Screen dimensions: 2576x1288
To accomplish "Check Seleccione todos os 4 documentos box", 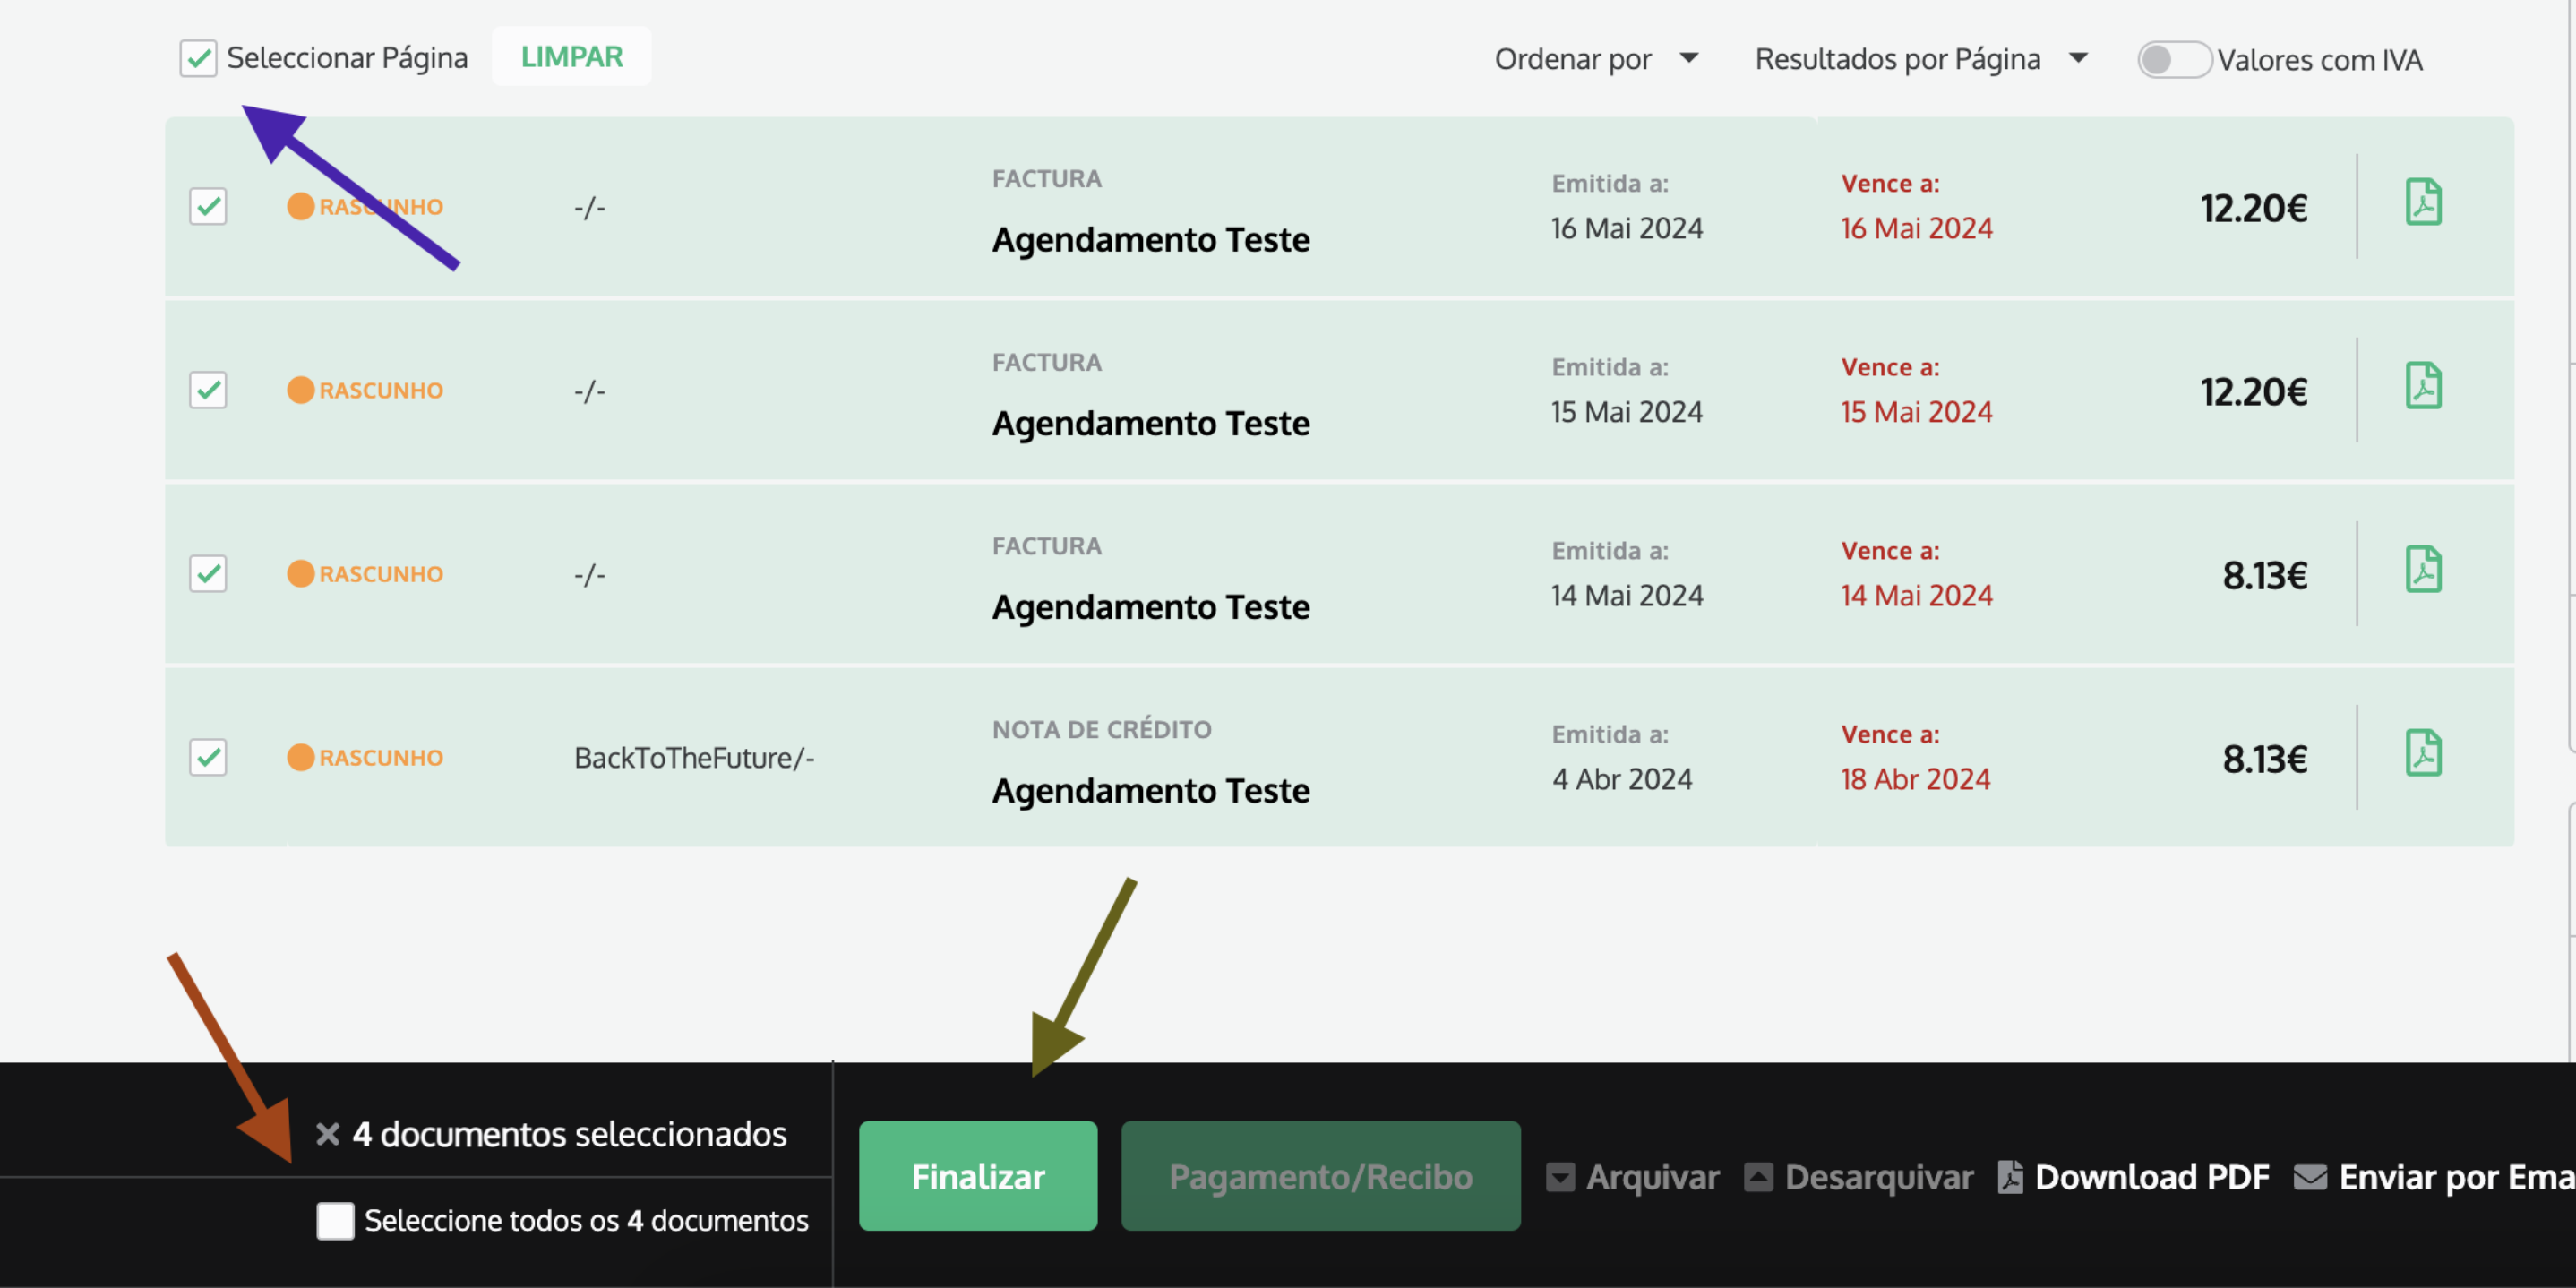I will [x=335, y=1221].
